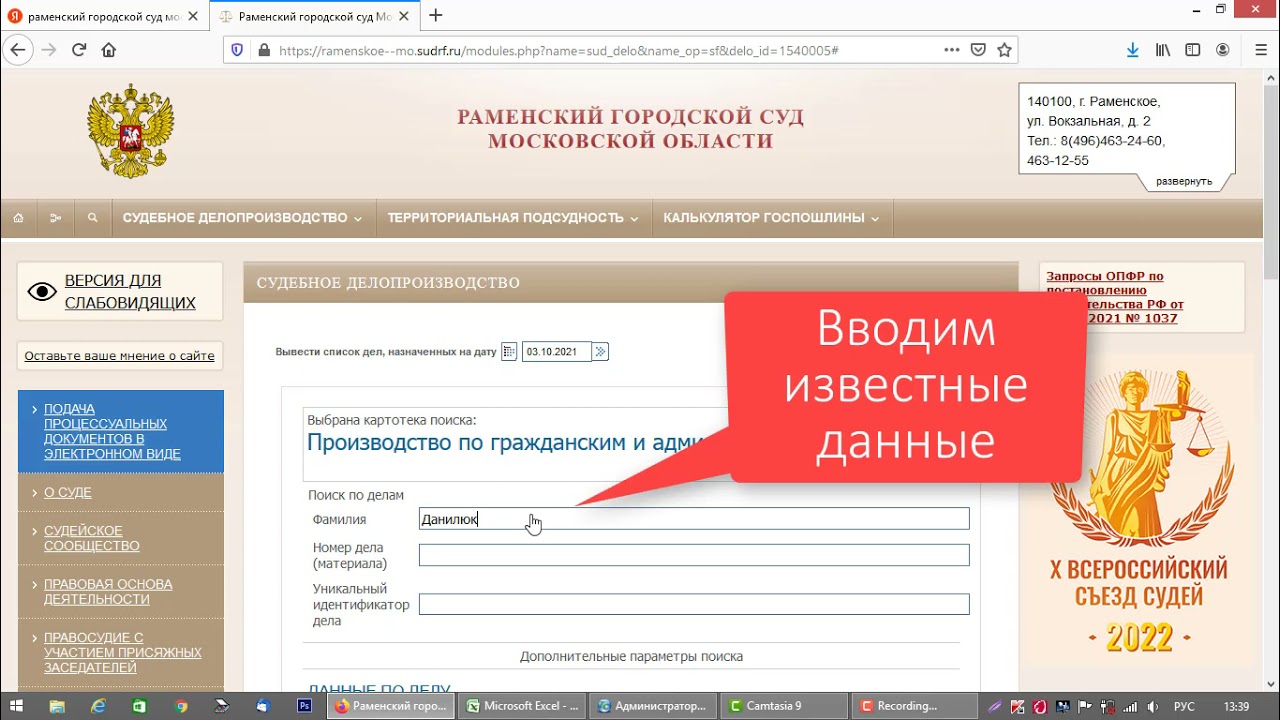Open the Запросы ОПФР announcement link

pos(1115,297)
